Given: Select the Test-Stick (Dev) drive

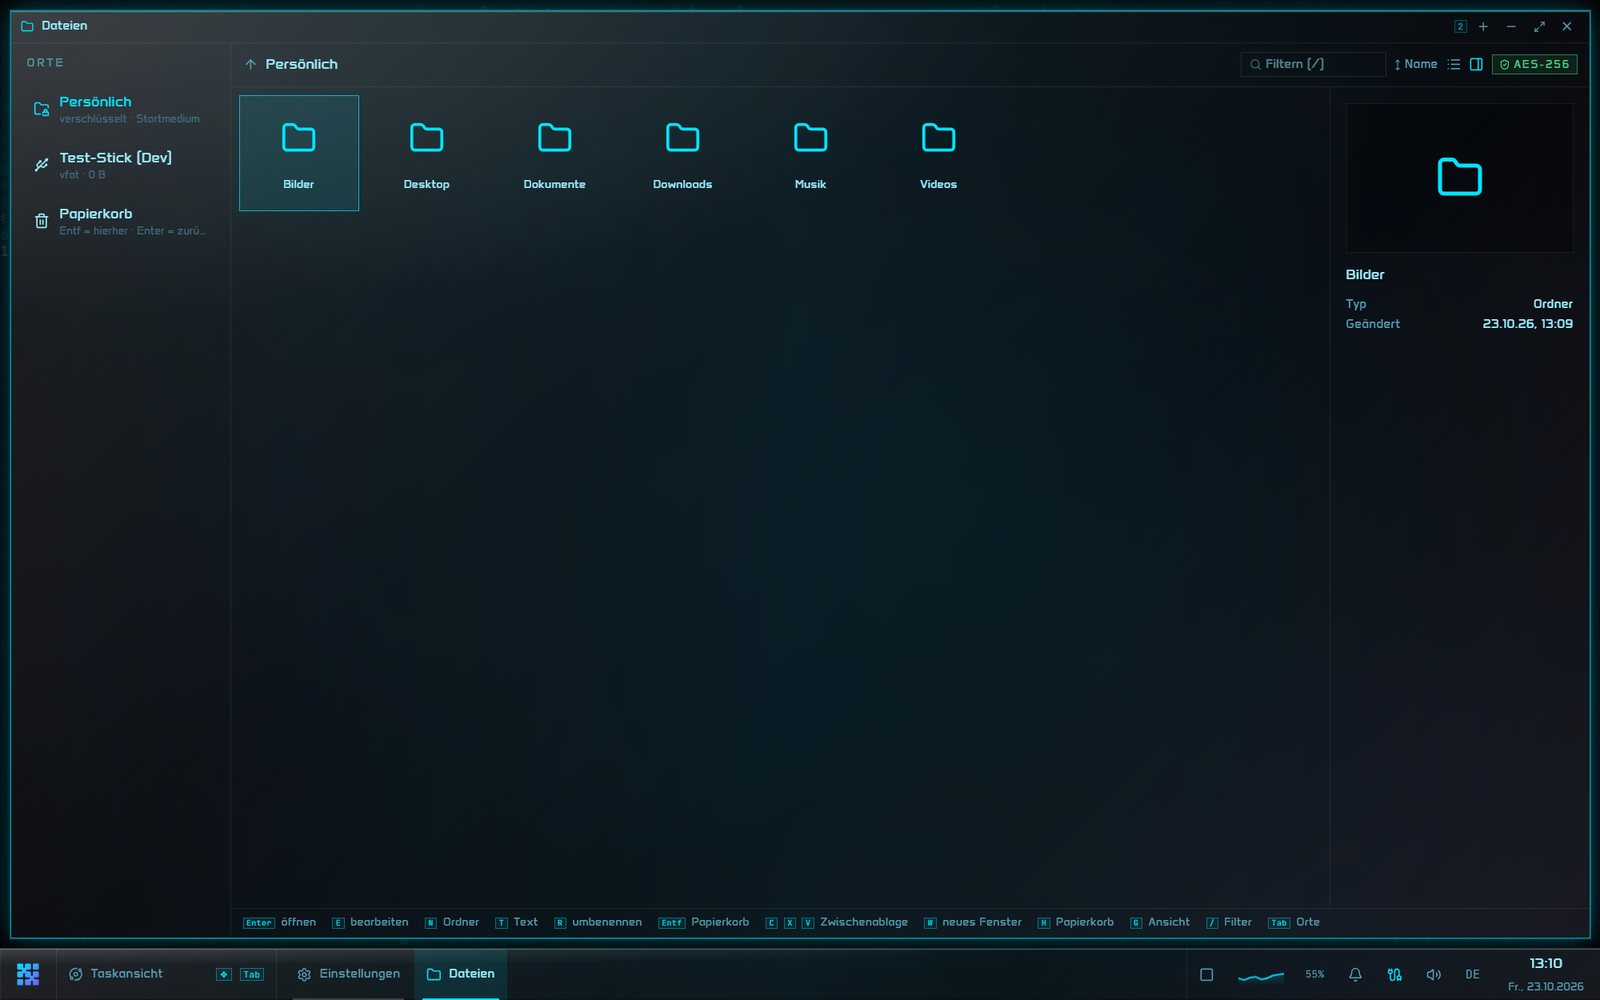Looking at the screenshot, I should 121,165.
